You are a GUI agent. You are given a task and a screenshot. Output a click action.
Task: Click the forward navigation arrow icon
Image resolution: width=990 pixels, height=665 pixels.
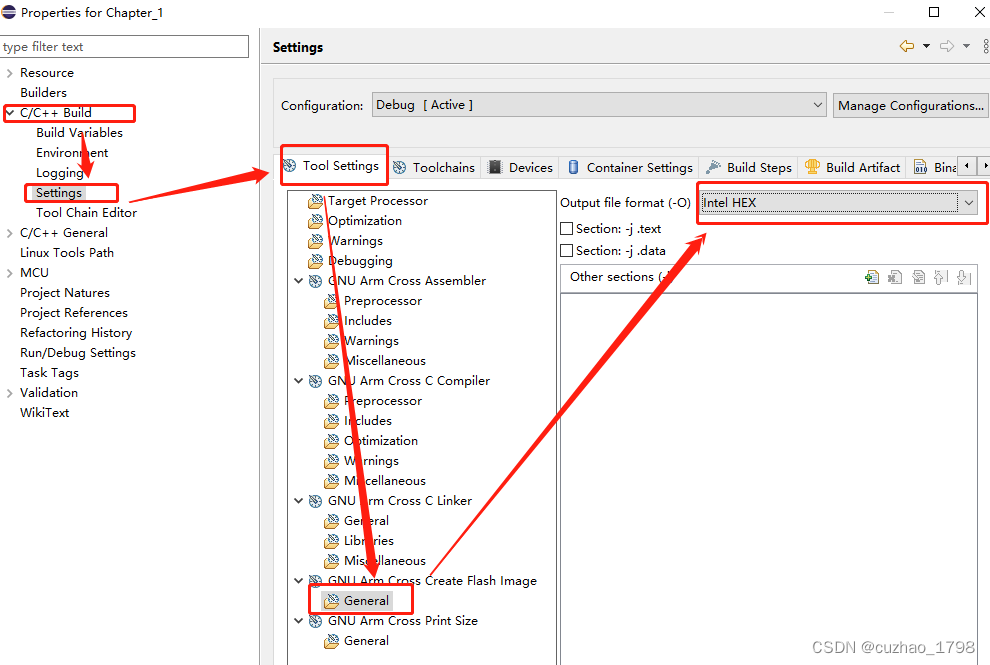click(x=946, y=46)
